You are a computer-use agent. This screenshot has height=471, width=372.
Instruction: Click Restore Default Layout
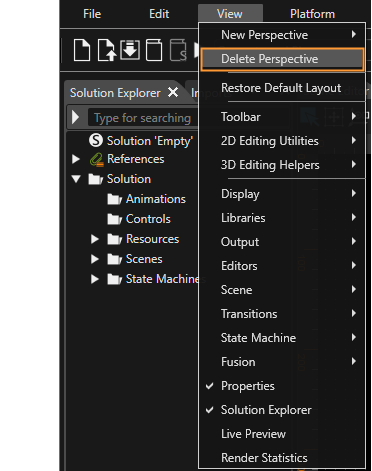tap(282, 88)
